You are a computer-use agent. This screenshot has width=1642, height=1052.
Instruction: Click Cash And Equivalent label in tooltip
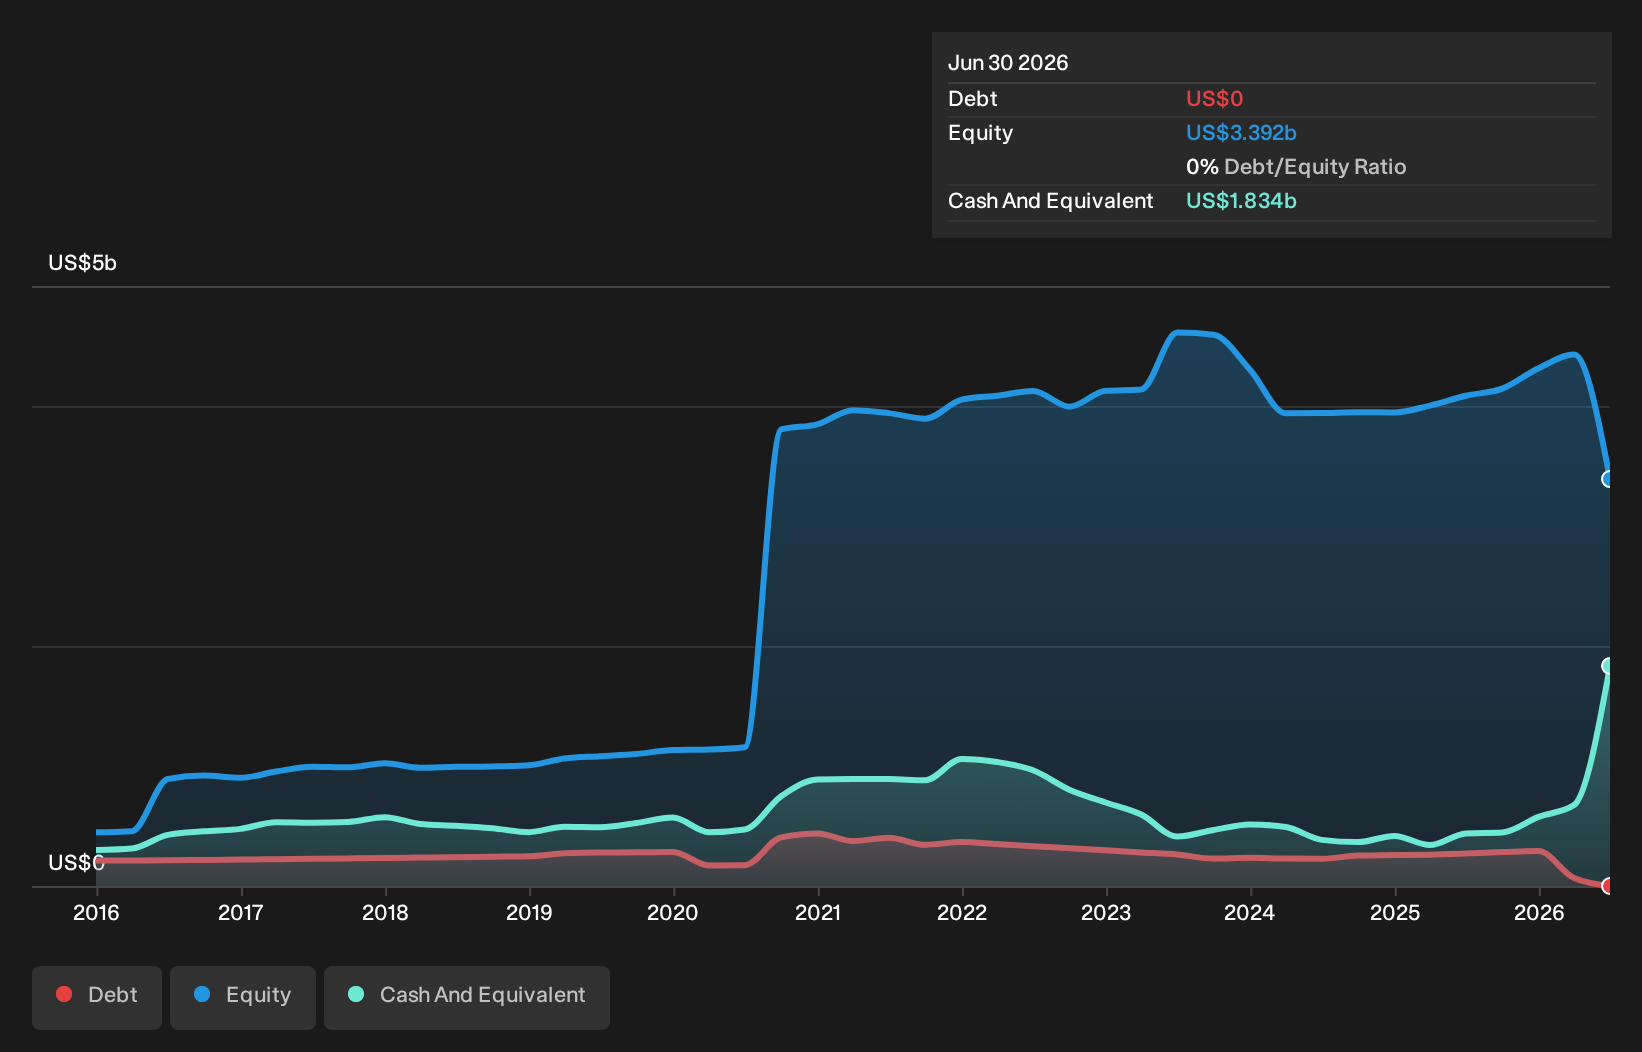coord(1051,201)
